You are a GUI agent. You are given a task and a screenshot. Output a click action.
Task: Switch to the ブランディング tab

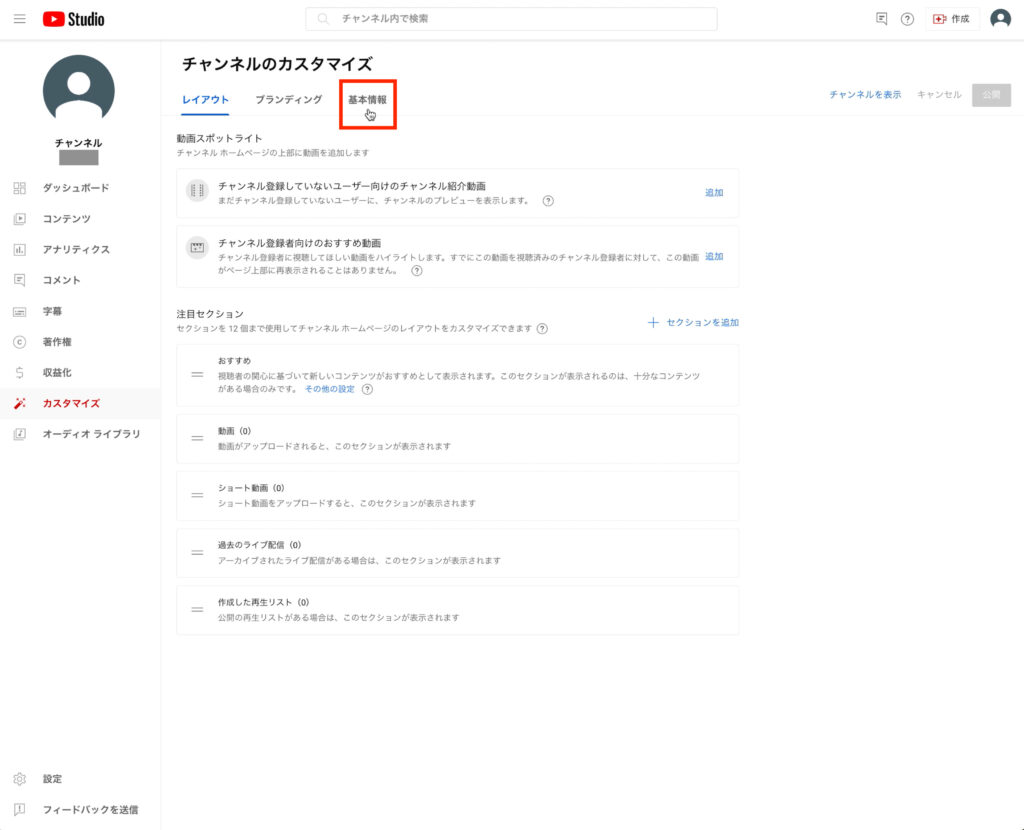point(288,100)
